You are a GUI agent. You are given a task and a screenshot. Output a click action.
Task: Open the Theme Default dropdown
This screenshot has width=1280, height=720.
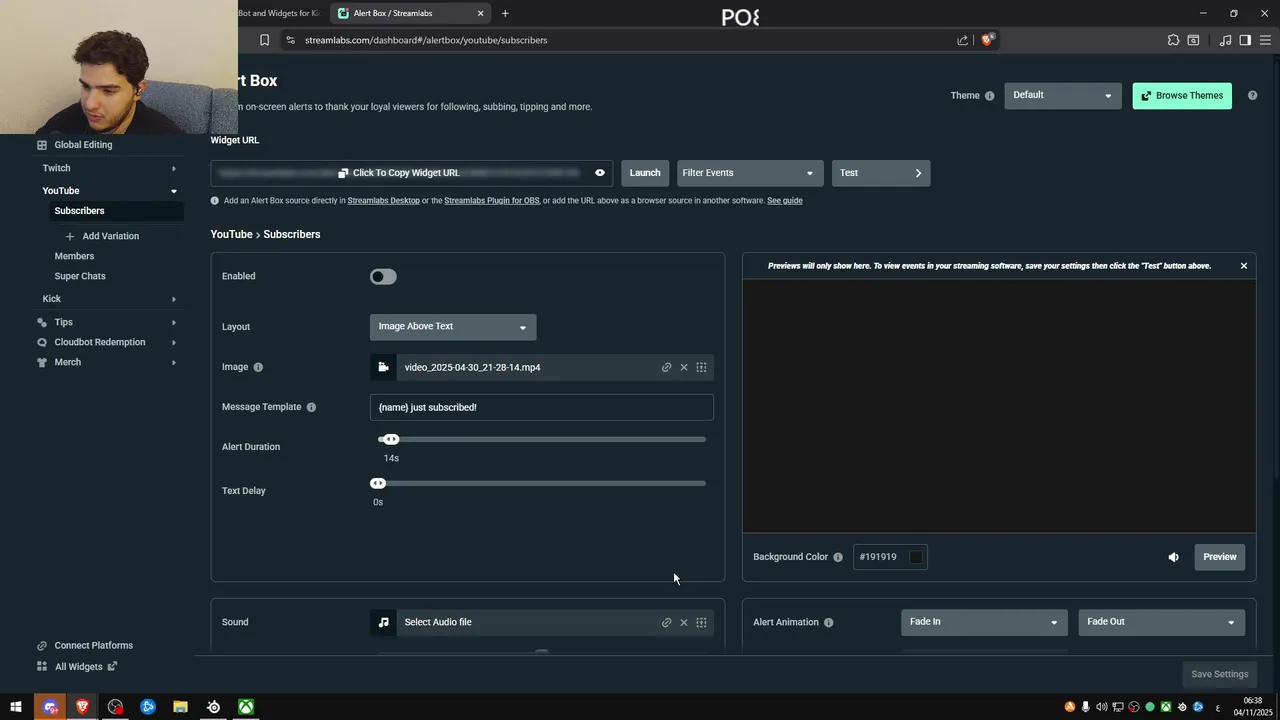[1062, 95]
